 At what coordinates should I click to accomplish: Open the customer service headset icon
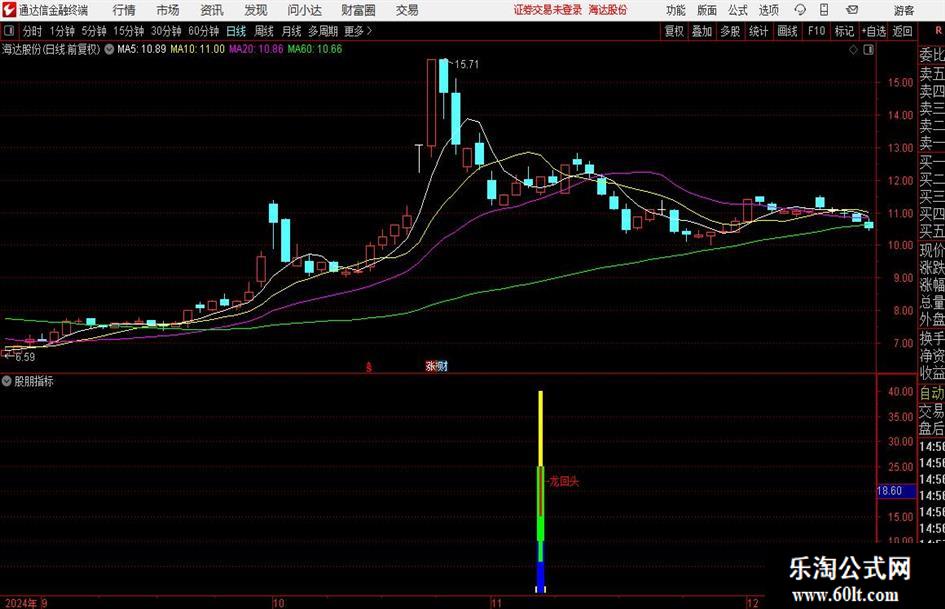[x=800, y=10]
